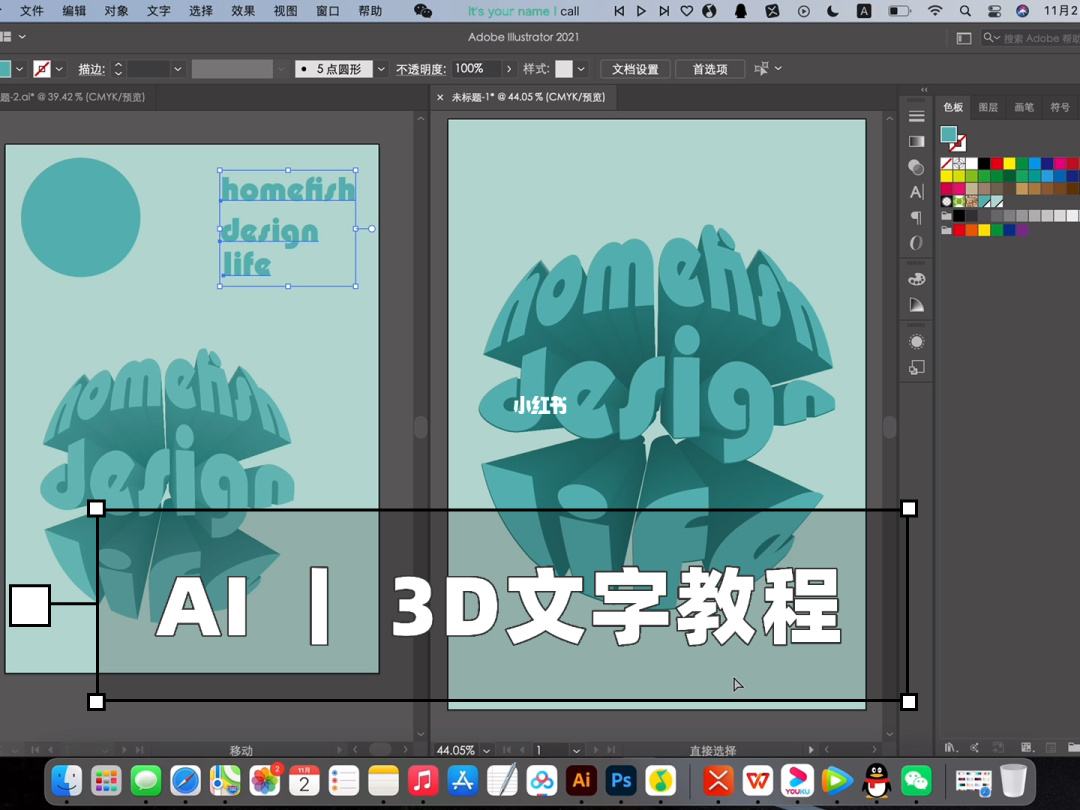
Task: Click the Arrange Documents icon in title bar
Action: (x=964, y=38)
